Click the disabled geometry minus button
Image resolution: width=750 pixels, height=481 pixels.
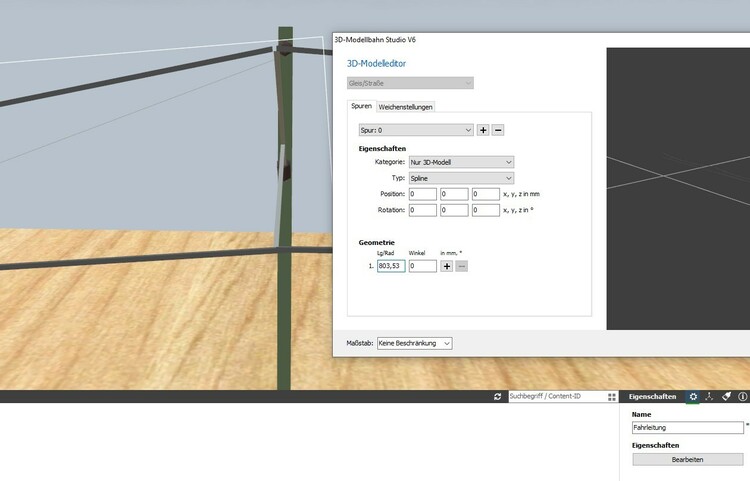[x=462, y=266]
